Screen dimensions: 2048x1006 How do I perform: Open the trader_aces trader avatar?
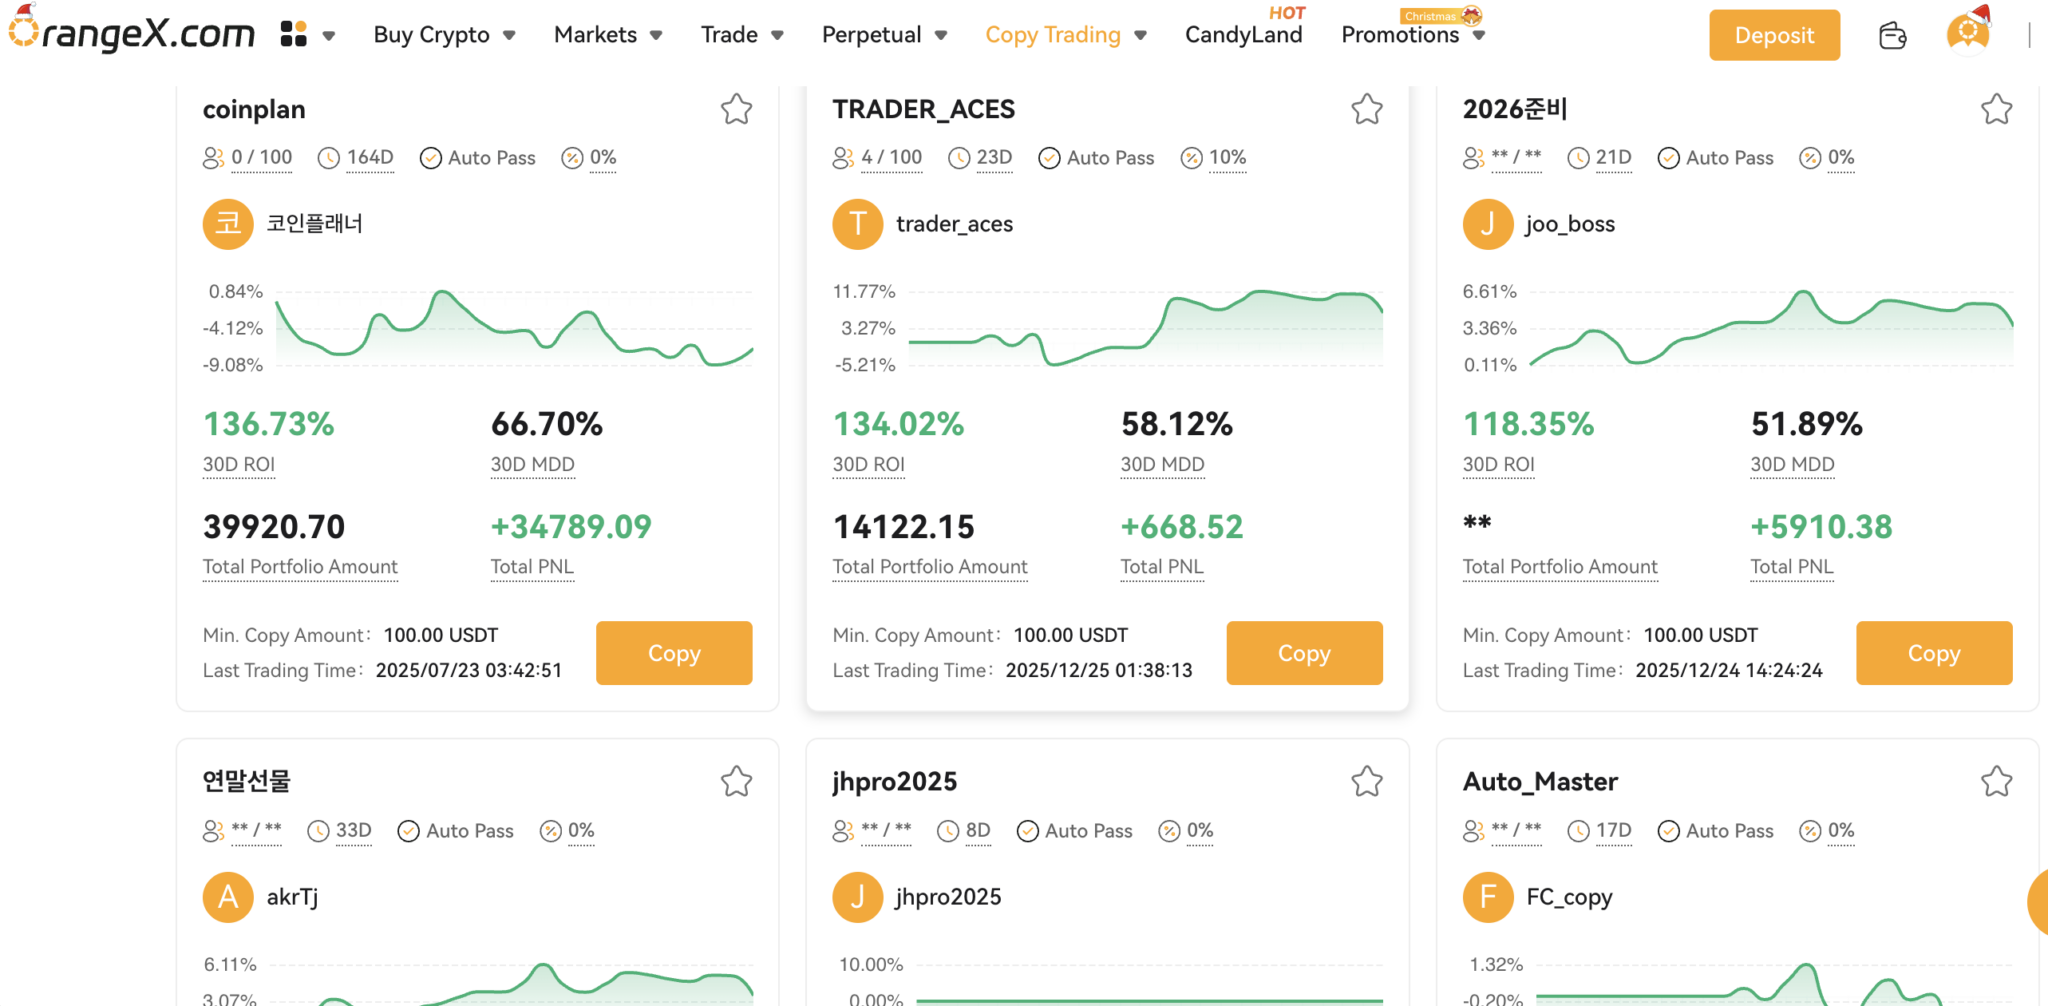point(858,224)
